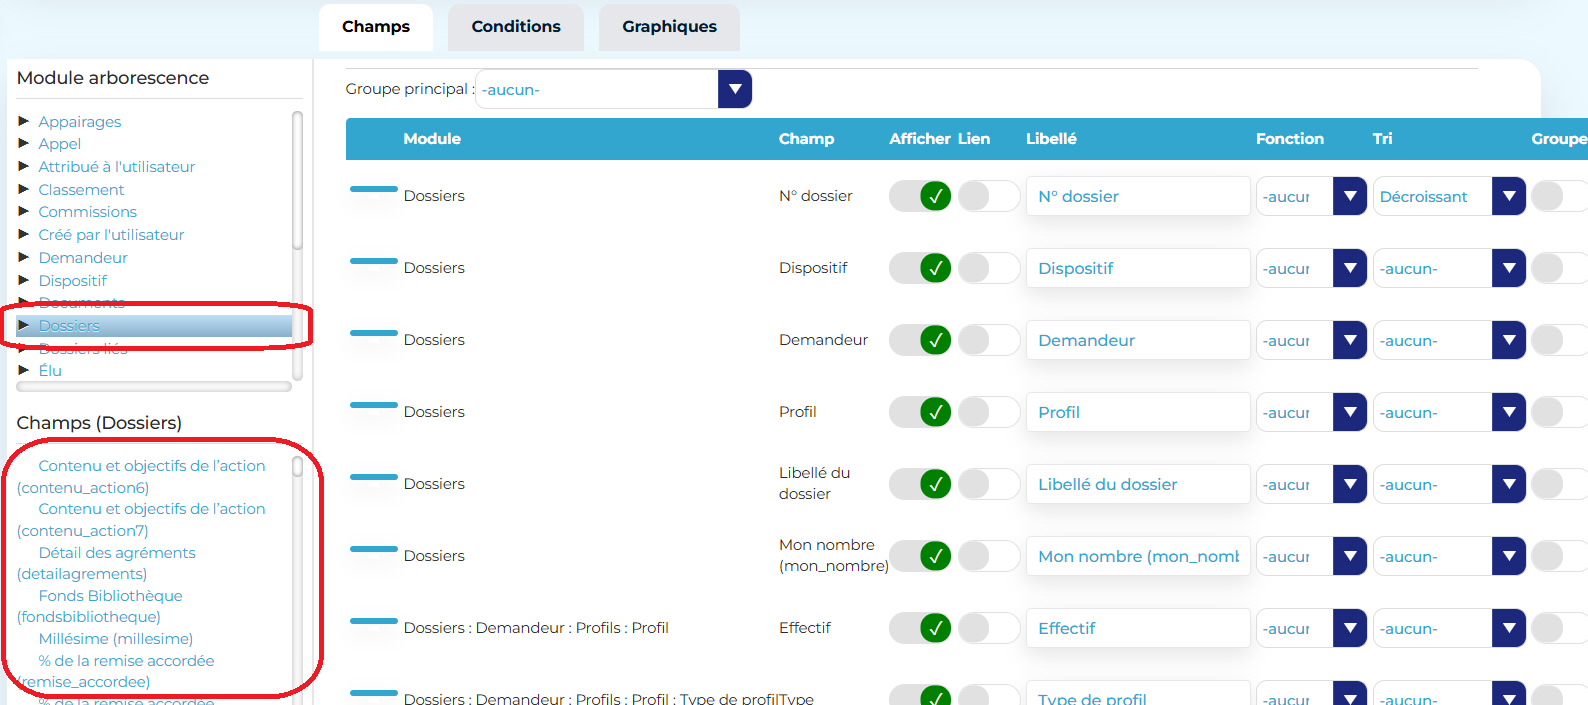Expand the Appairages tree node
Image resolution: width=1588 pixels, height=705 pixels.
pyautogui.click(x=24, y=121)
